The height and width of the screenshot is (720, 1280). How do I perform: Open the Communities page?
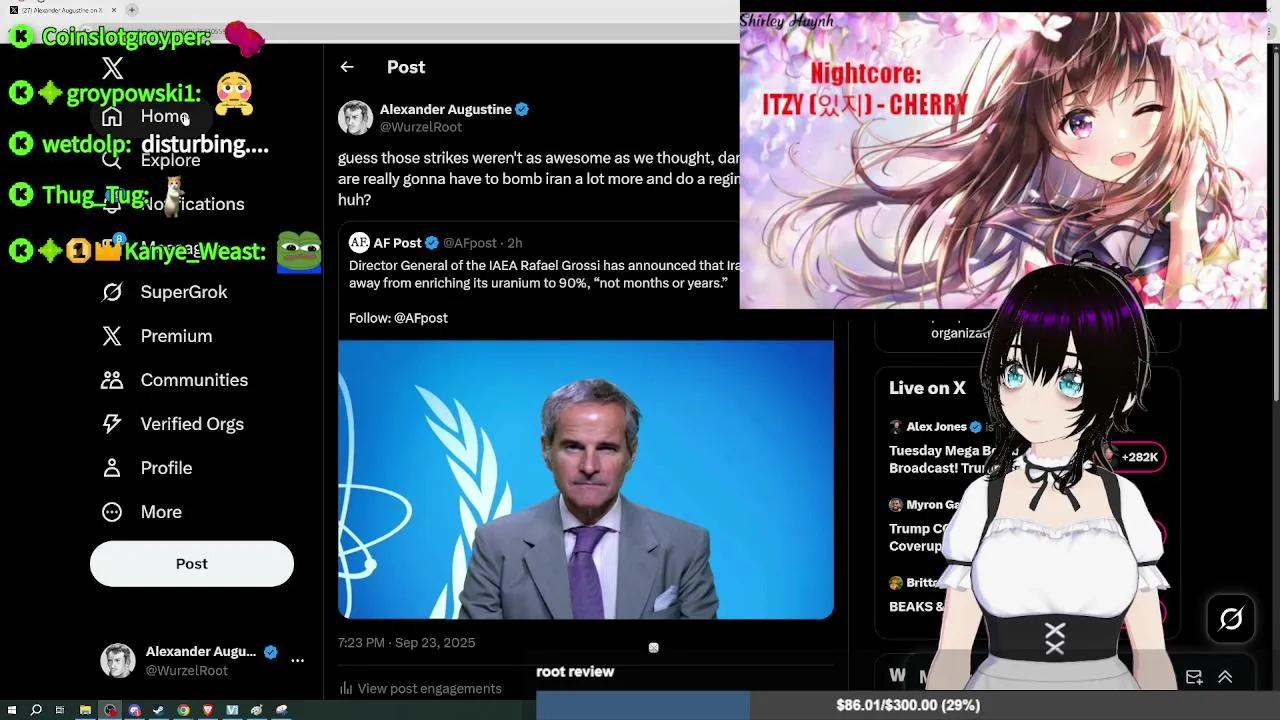[175, 380]
